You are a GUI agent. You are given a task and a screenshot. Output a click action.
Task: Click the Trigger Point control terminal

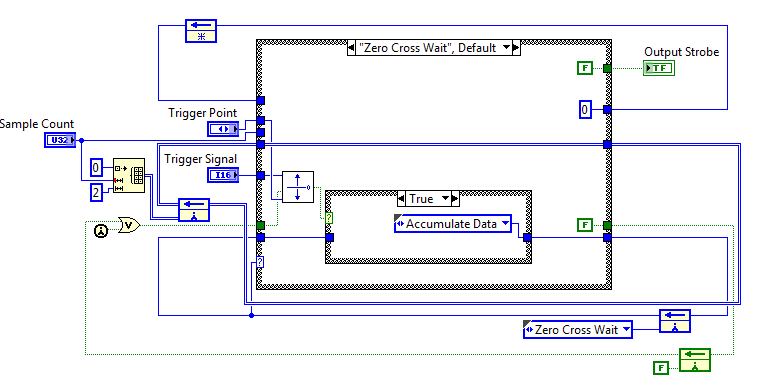pyautogui.click(x=223, y=129)
